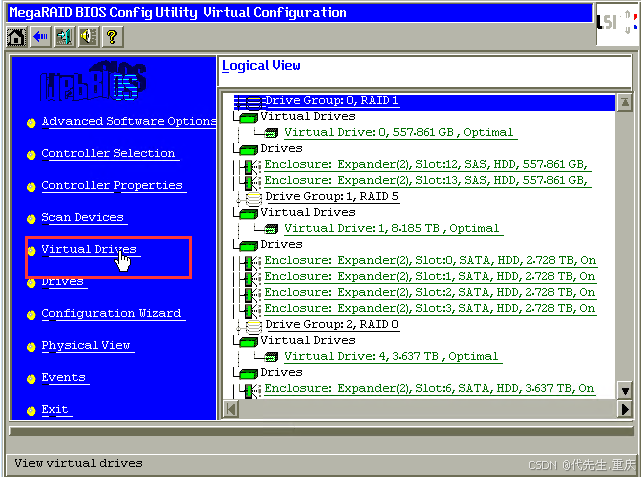Open the Virtual Drives menu link
This screenshot has height=477, width=641.
pos(89,249)
